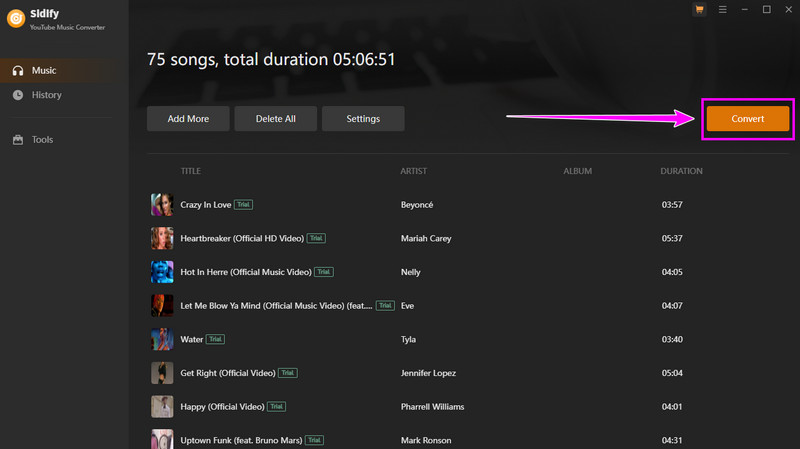Viewport: 800px width, 449px height.
Task: Select the Uptown Funk title
Action: pos(241,440)
